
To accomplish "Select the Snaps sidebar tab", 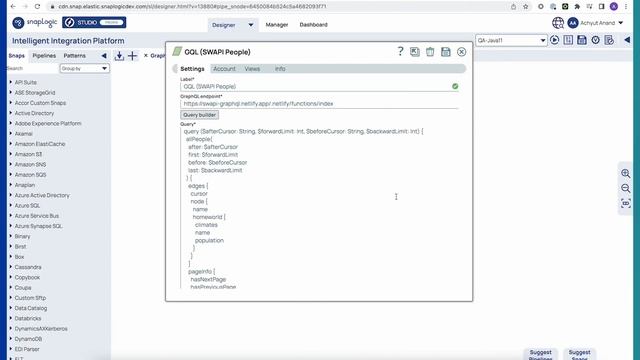I will 17,56.
